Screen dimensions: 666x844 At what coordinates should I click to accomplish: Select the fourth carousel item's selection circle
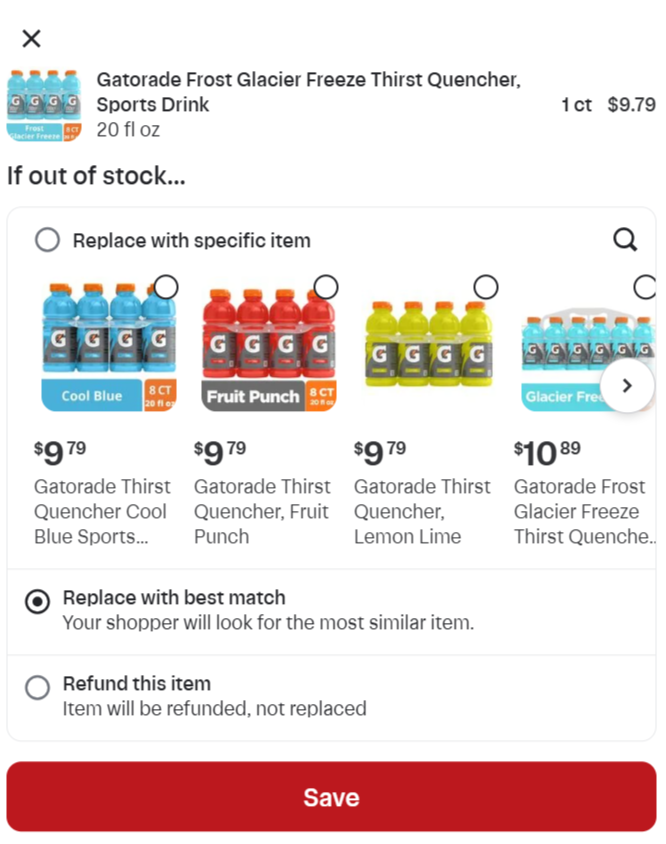[645, 288]
